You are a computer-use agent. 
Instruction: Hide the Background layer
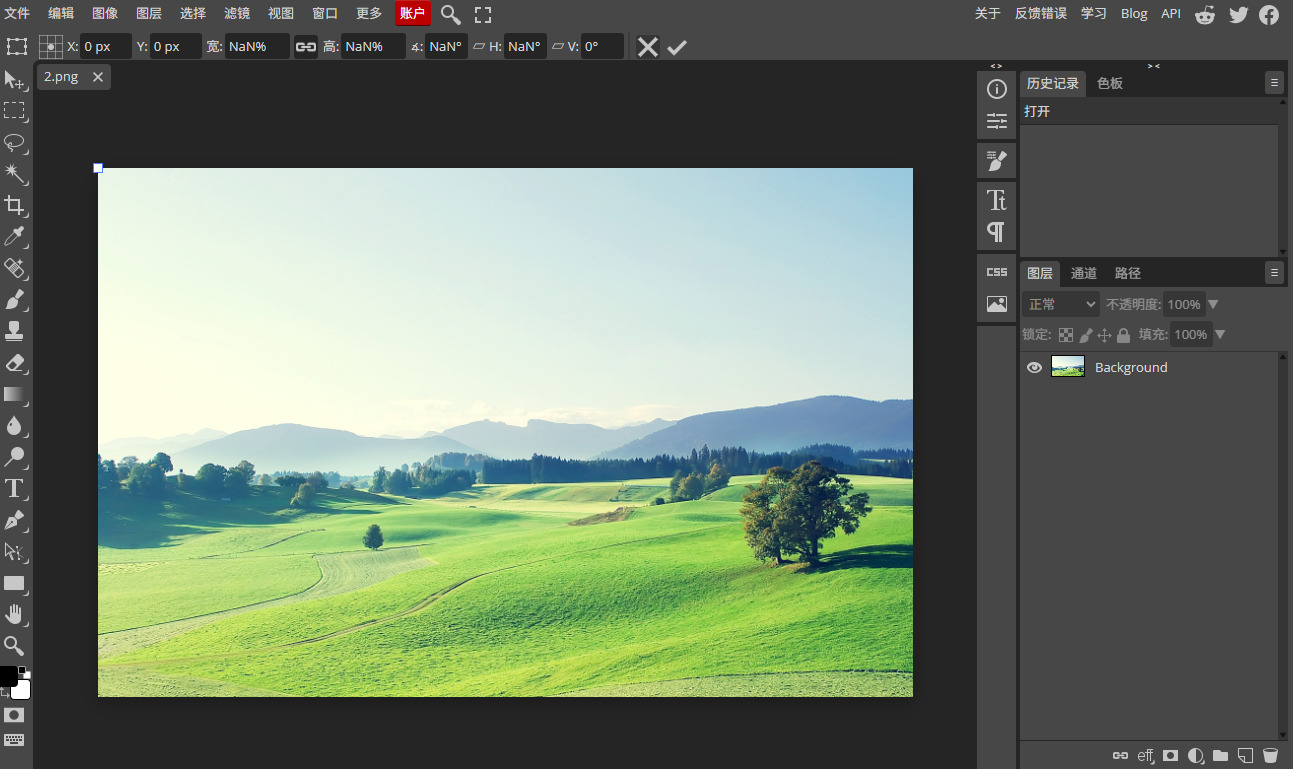1034,367
